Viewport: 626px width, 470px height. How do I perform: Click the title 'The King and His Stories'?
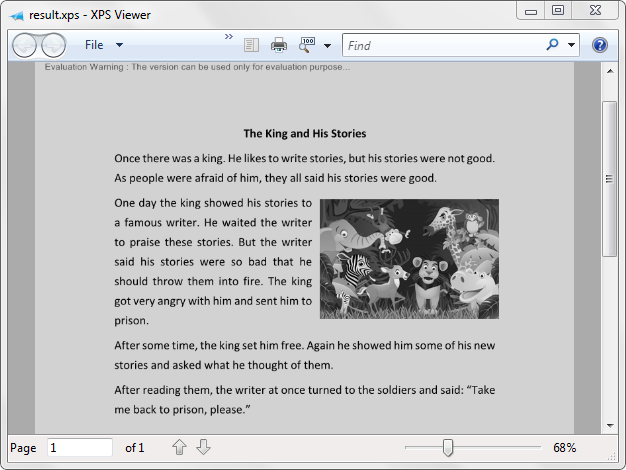(x=305, y=133)
